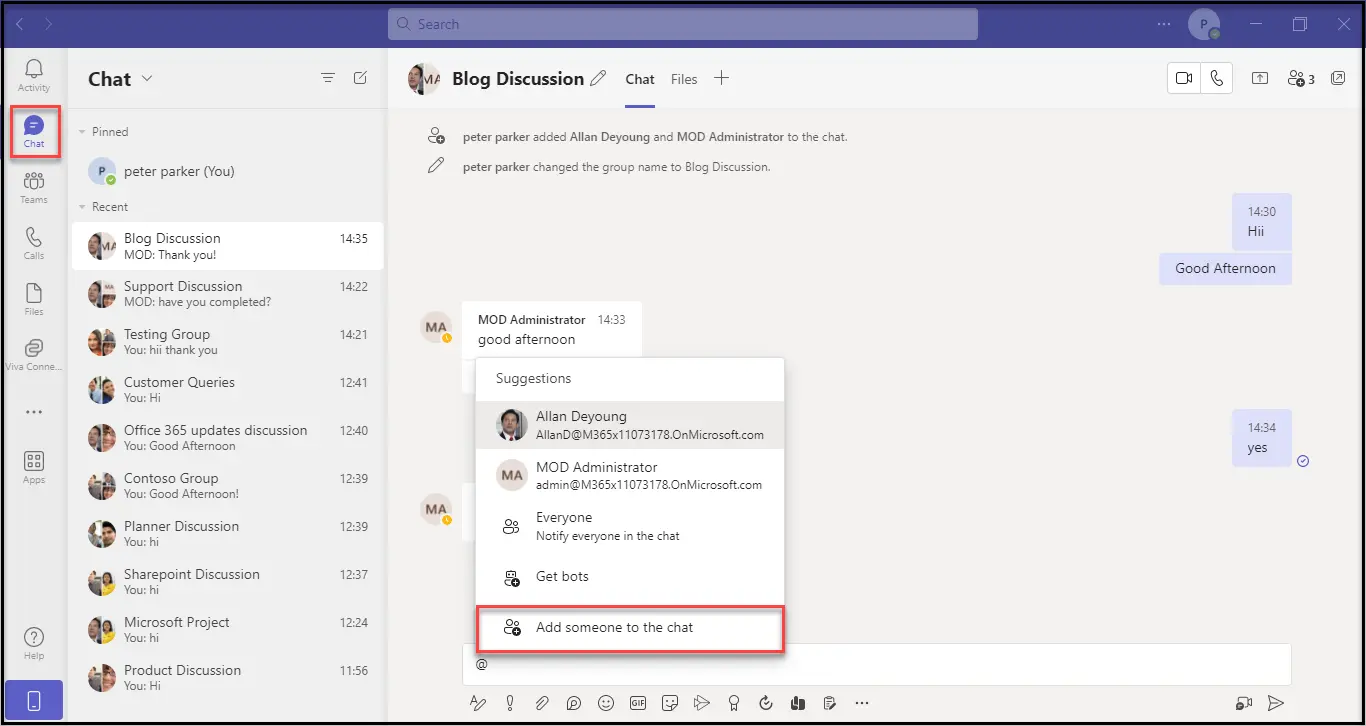The width and height of the screenshot is (1366, 726).
Task: Click the share screen icon
Action: click(x=1260, y=79)
